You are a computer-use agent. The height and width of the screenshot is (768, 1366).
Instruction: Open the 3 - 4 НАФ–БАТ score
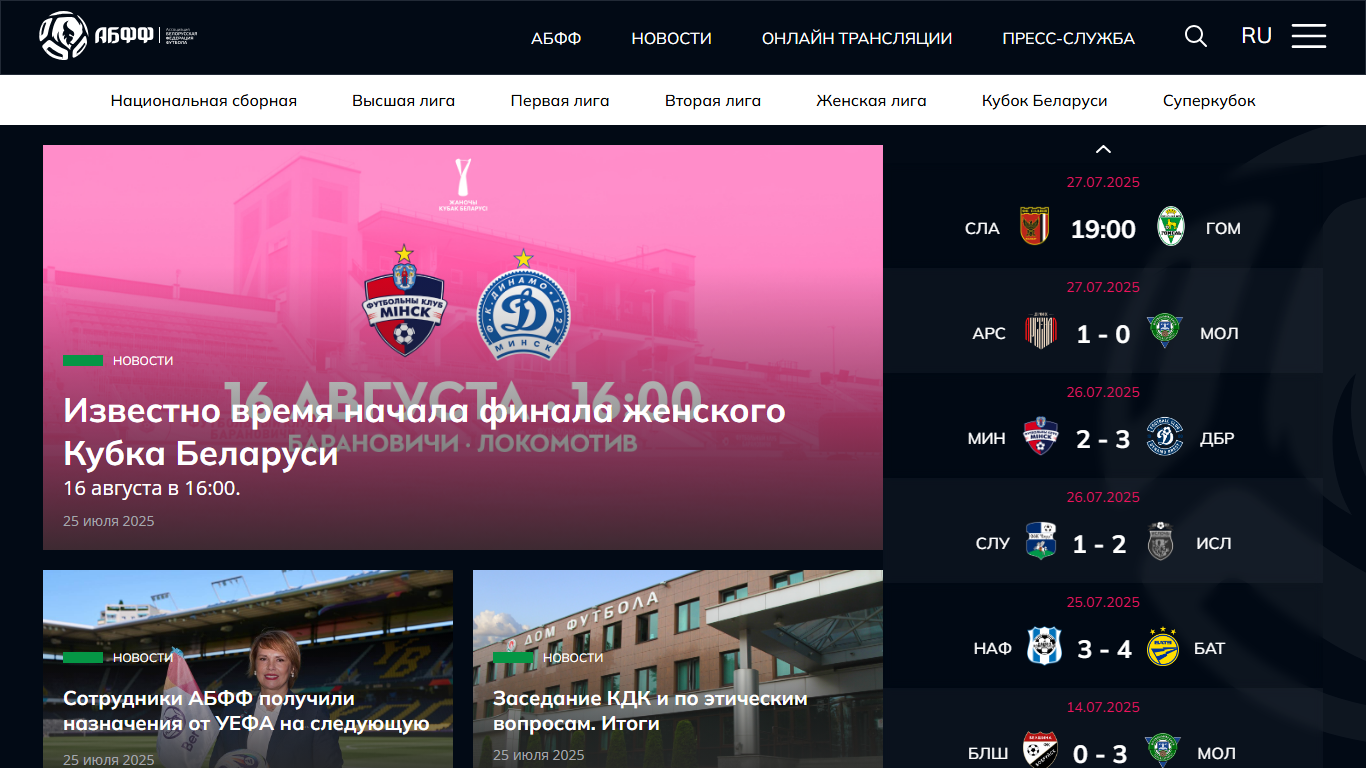(x=1104, y=649)
